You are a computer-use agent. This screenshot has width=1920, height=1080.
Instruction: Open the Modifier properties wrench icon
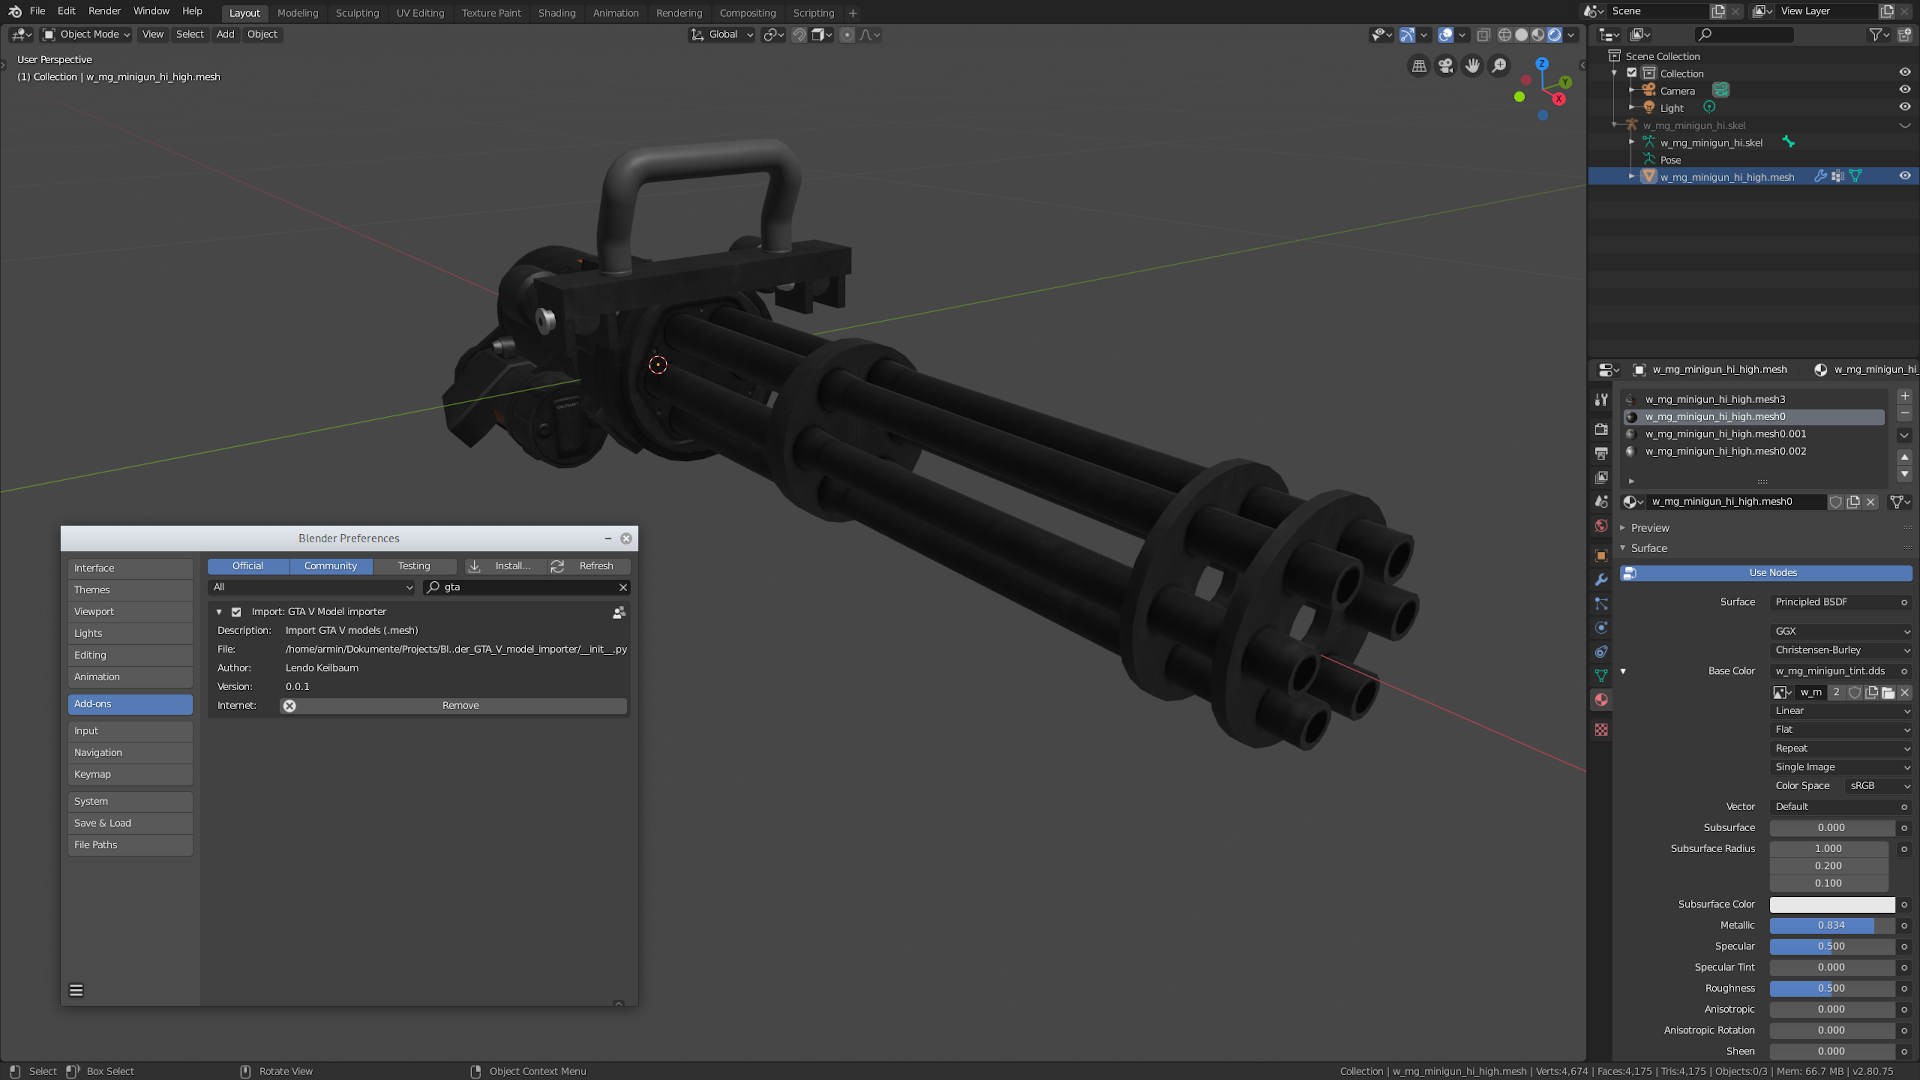point(1601,580)
